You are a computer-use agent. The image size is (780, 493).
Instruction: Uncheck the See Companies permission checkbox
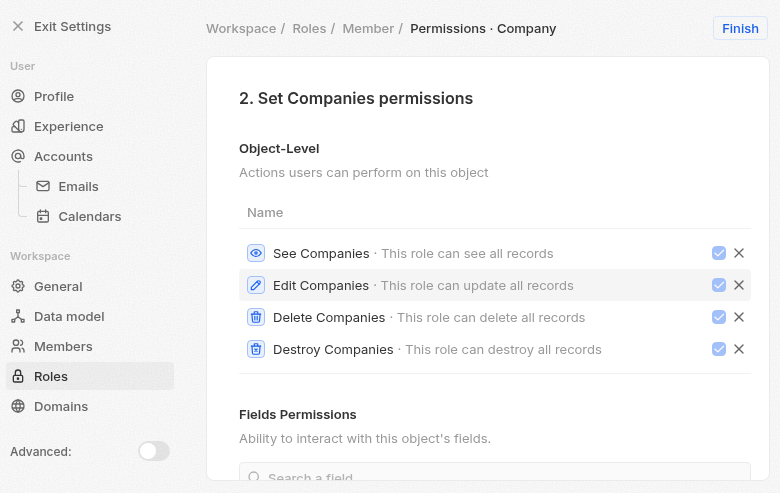click(x=719, y=253)
